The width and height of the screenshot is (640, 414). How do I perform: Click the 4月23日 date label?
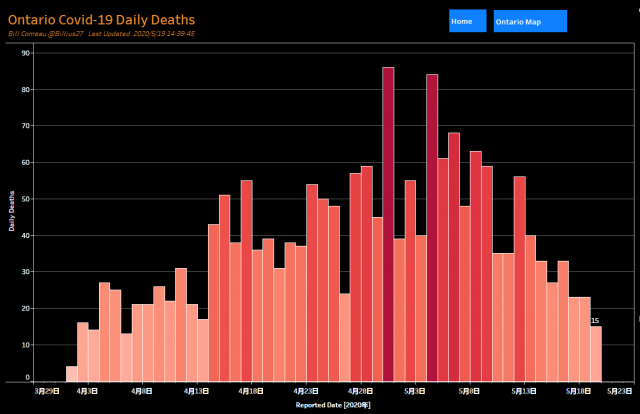(x=306, y=391)
